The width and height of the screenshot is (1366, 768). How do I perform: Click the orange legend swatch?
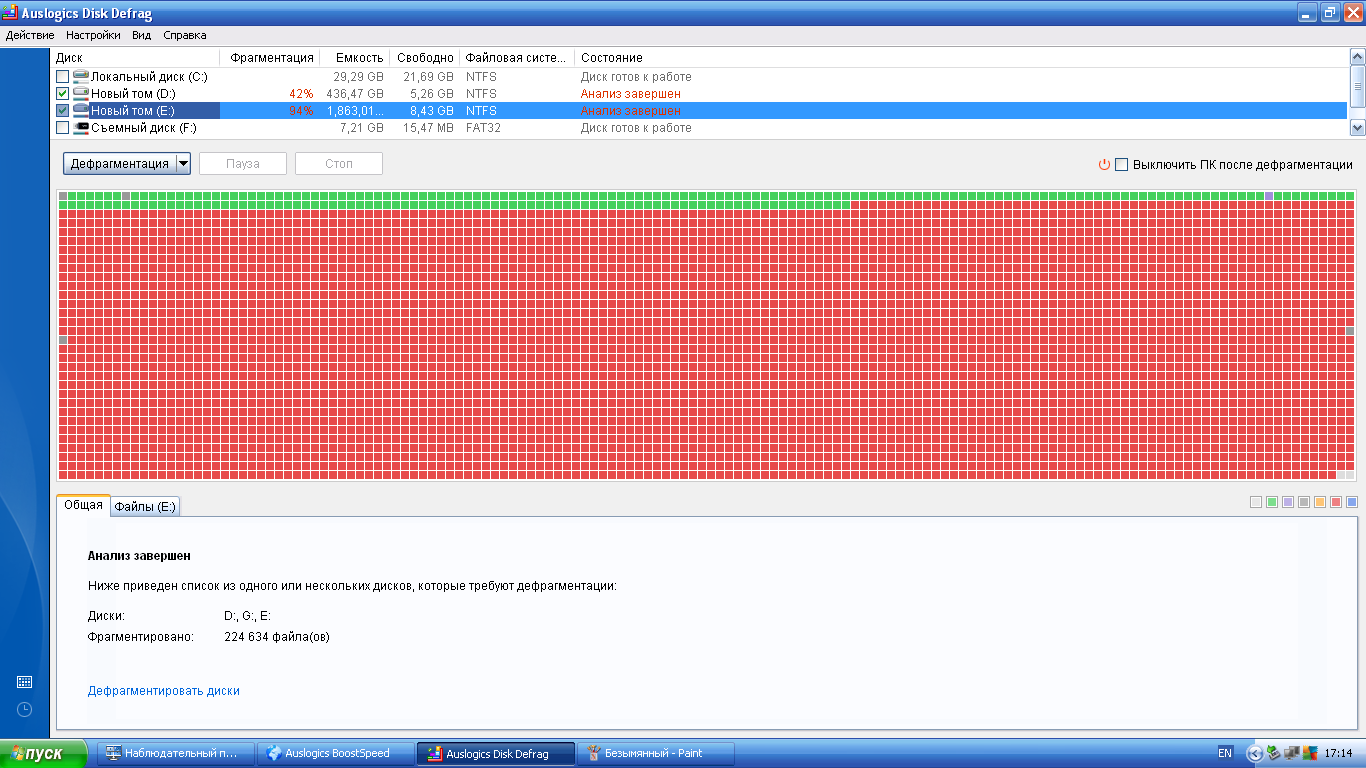coord(1320,502)
